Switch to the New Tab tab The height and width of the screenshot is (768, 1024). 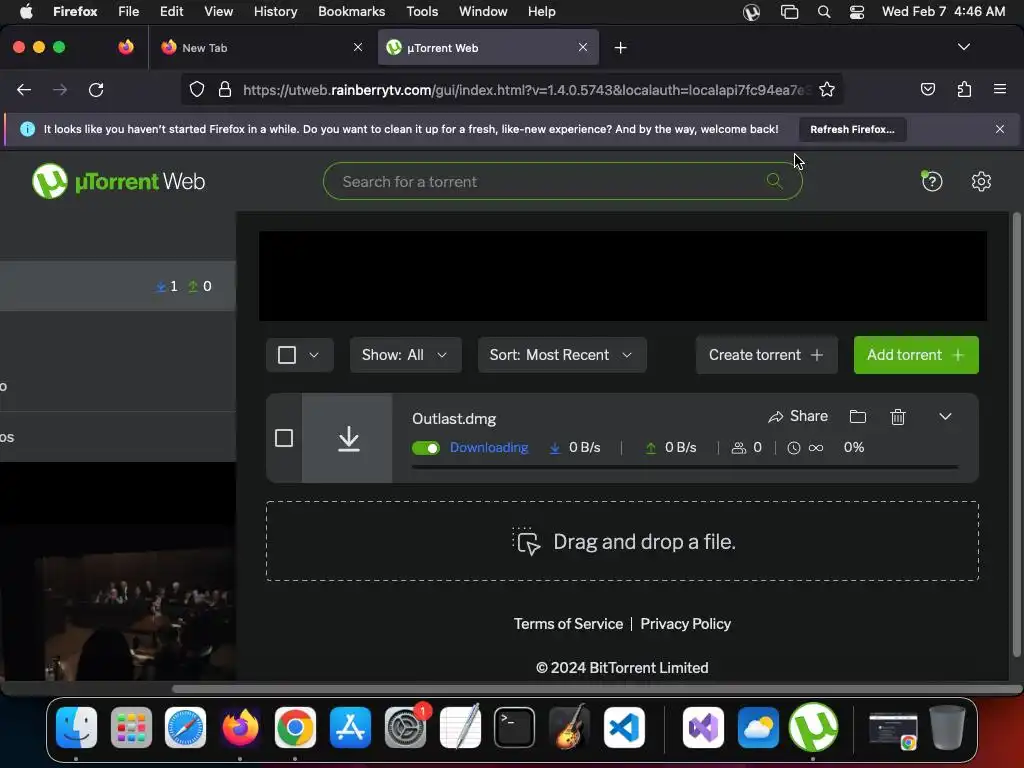(x=263, y=48)
